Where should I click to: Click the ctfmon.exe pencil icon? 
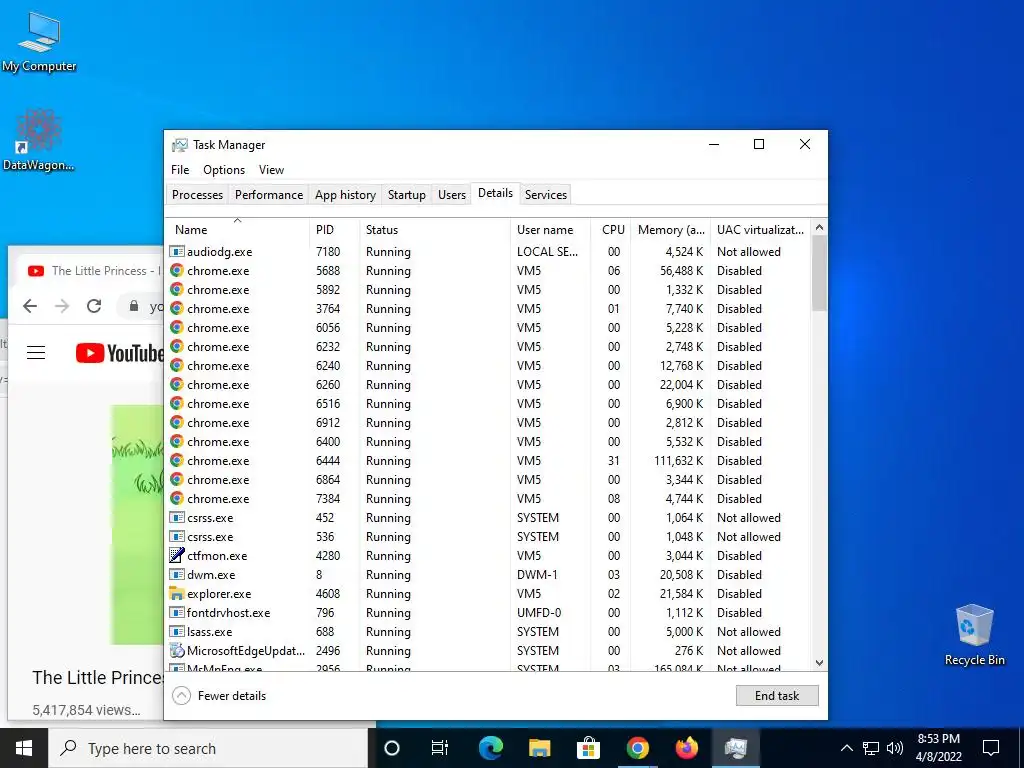(176, 555)
